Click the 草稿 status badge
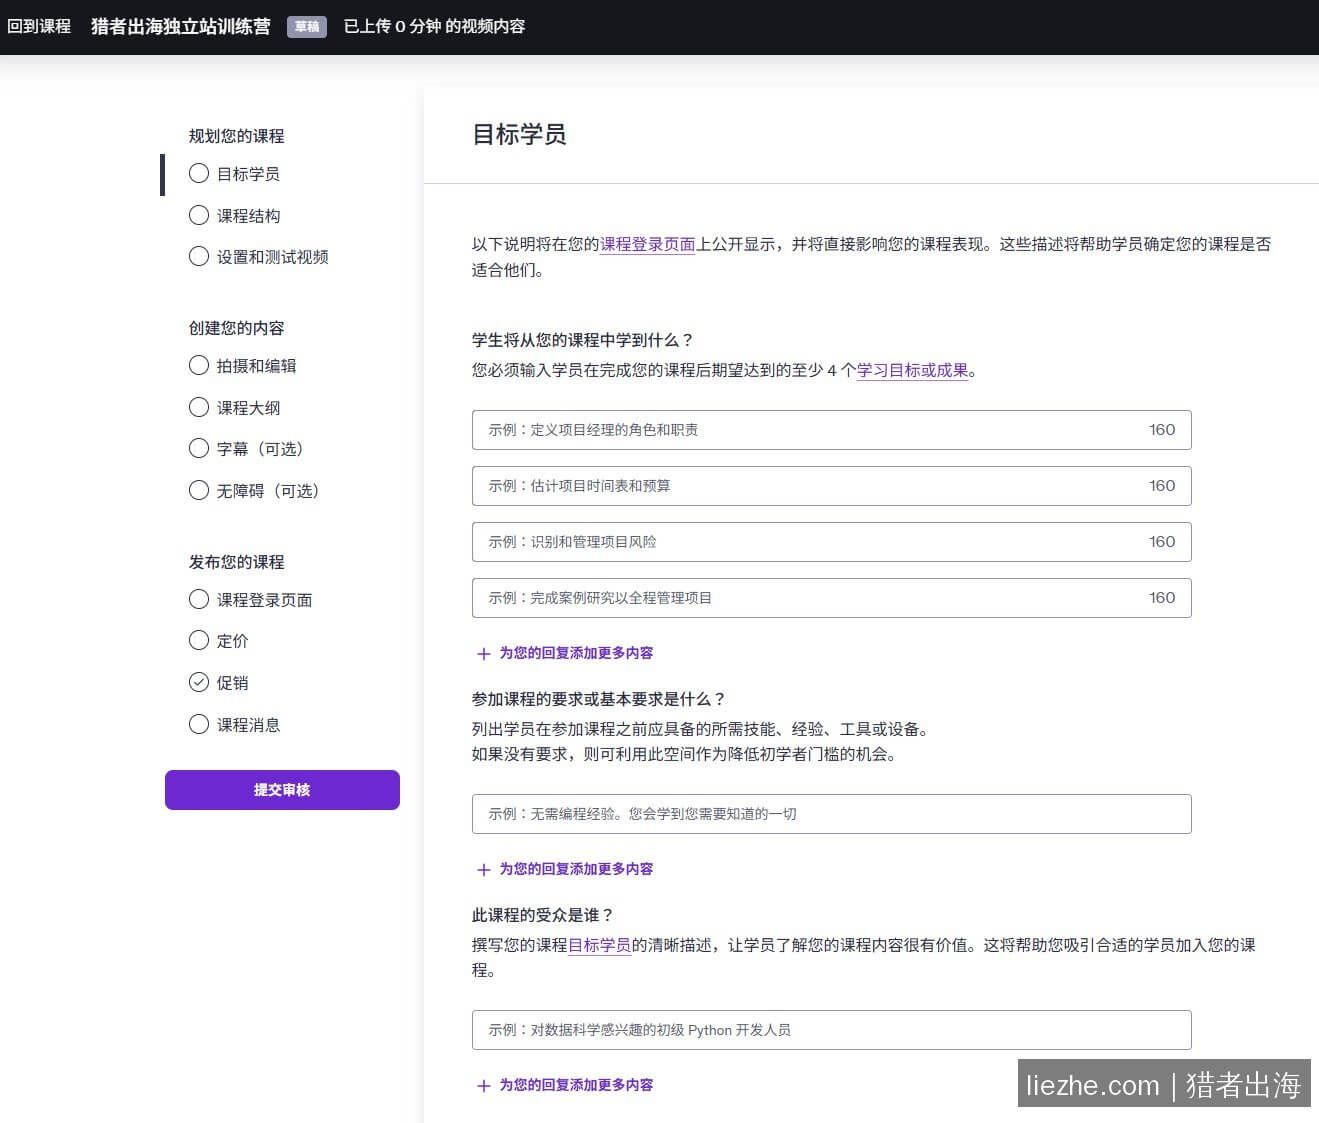This screenshot has height=1123, width=1319. (307, 27)
